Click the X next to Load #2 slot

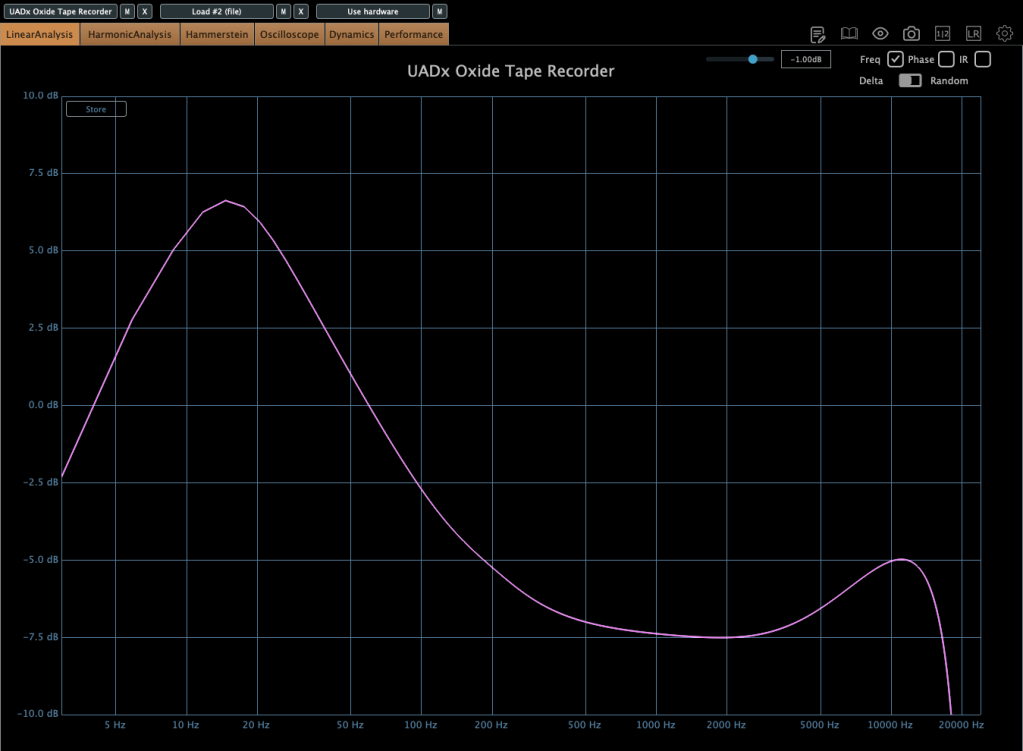point(301,12)
